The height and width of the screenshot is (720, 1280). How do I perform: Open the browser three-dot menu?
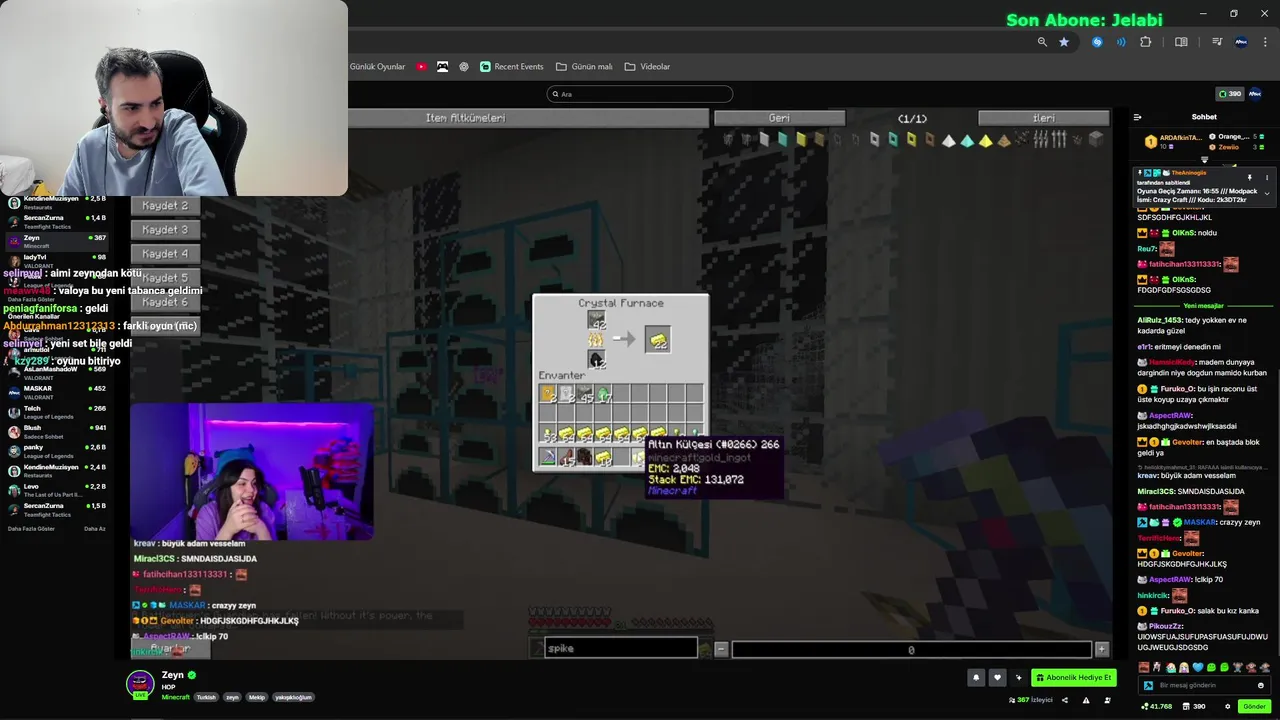(x=1263, y=42)
